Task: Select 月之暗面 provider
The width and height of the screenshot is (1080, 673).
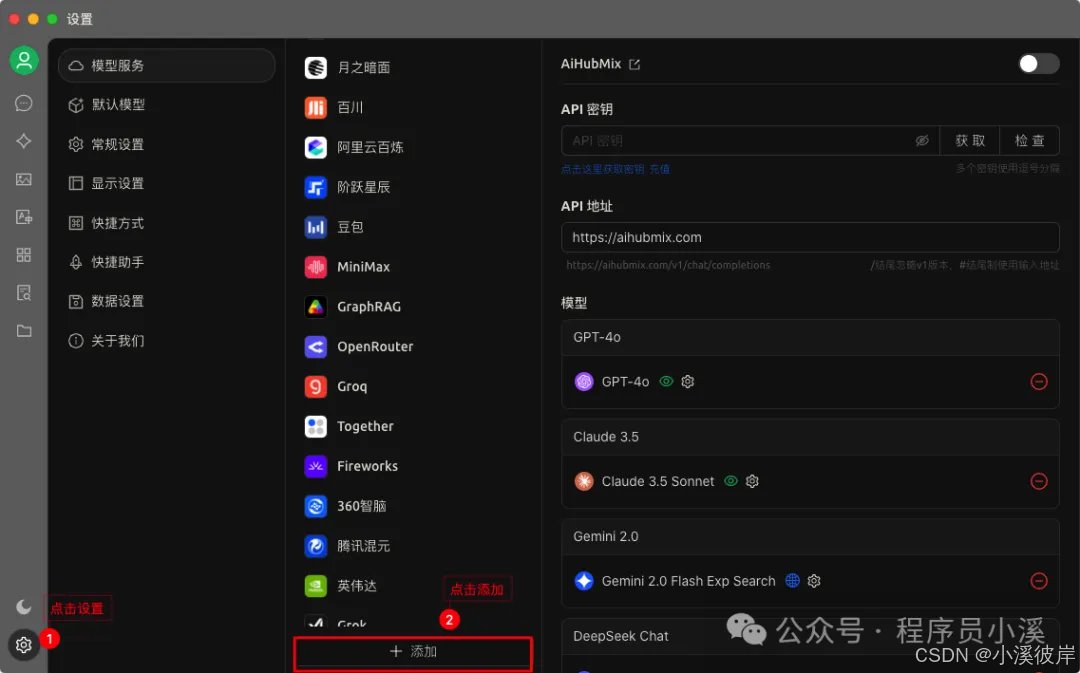Action: coord(413,68)
